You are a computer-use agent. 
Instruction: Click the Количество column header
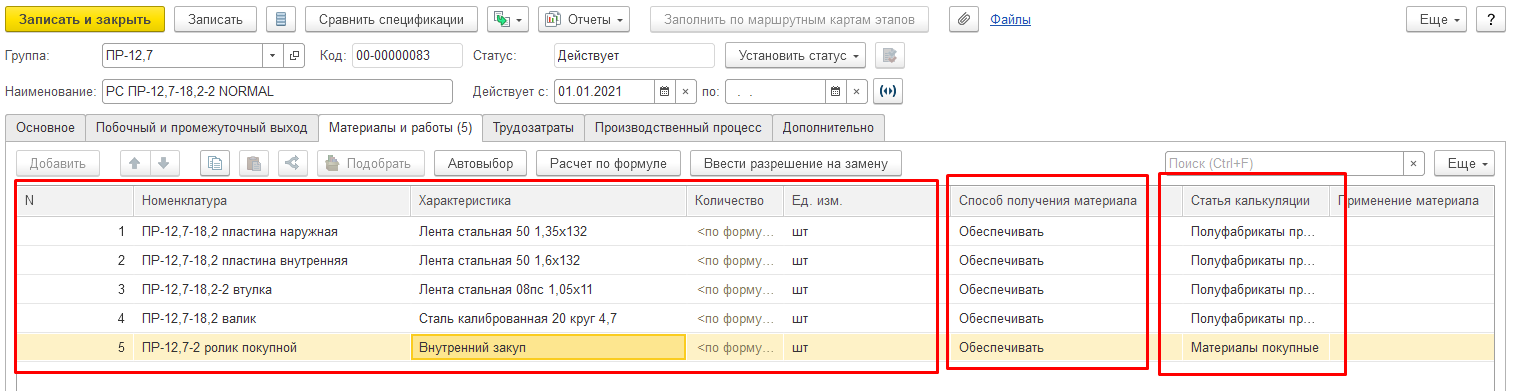735,201
